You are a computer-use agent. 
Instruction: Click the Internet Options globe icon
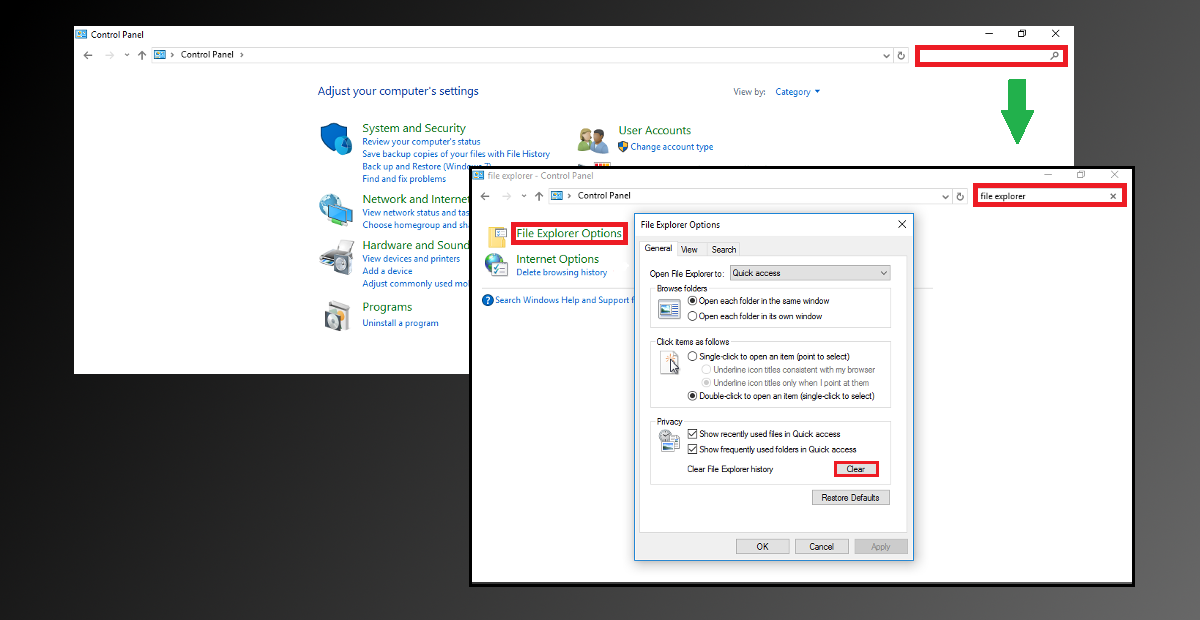497,264
